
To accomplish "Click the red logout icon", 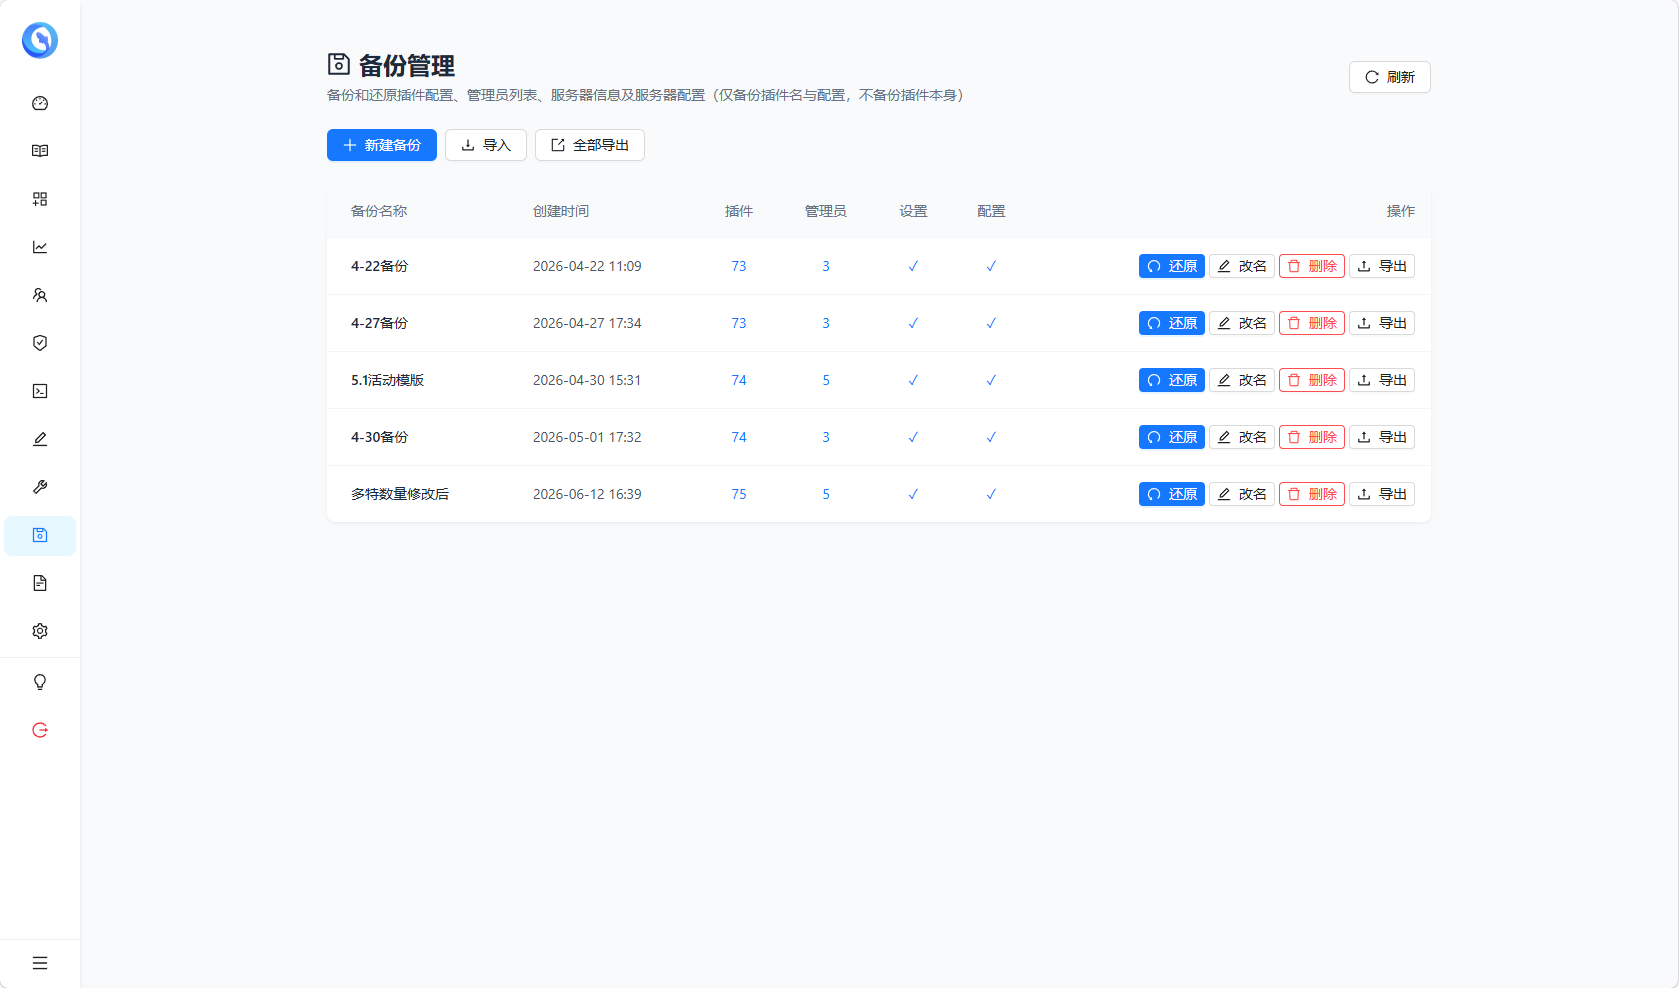I will coord(40,730).
